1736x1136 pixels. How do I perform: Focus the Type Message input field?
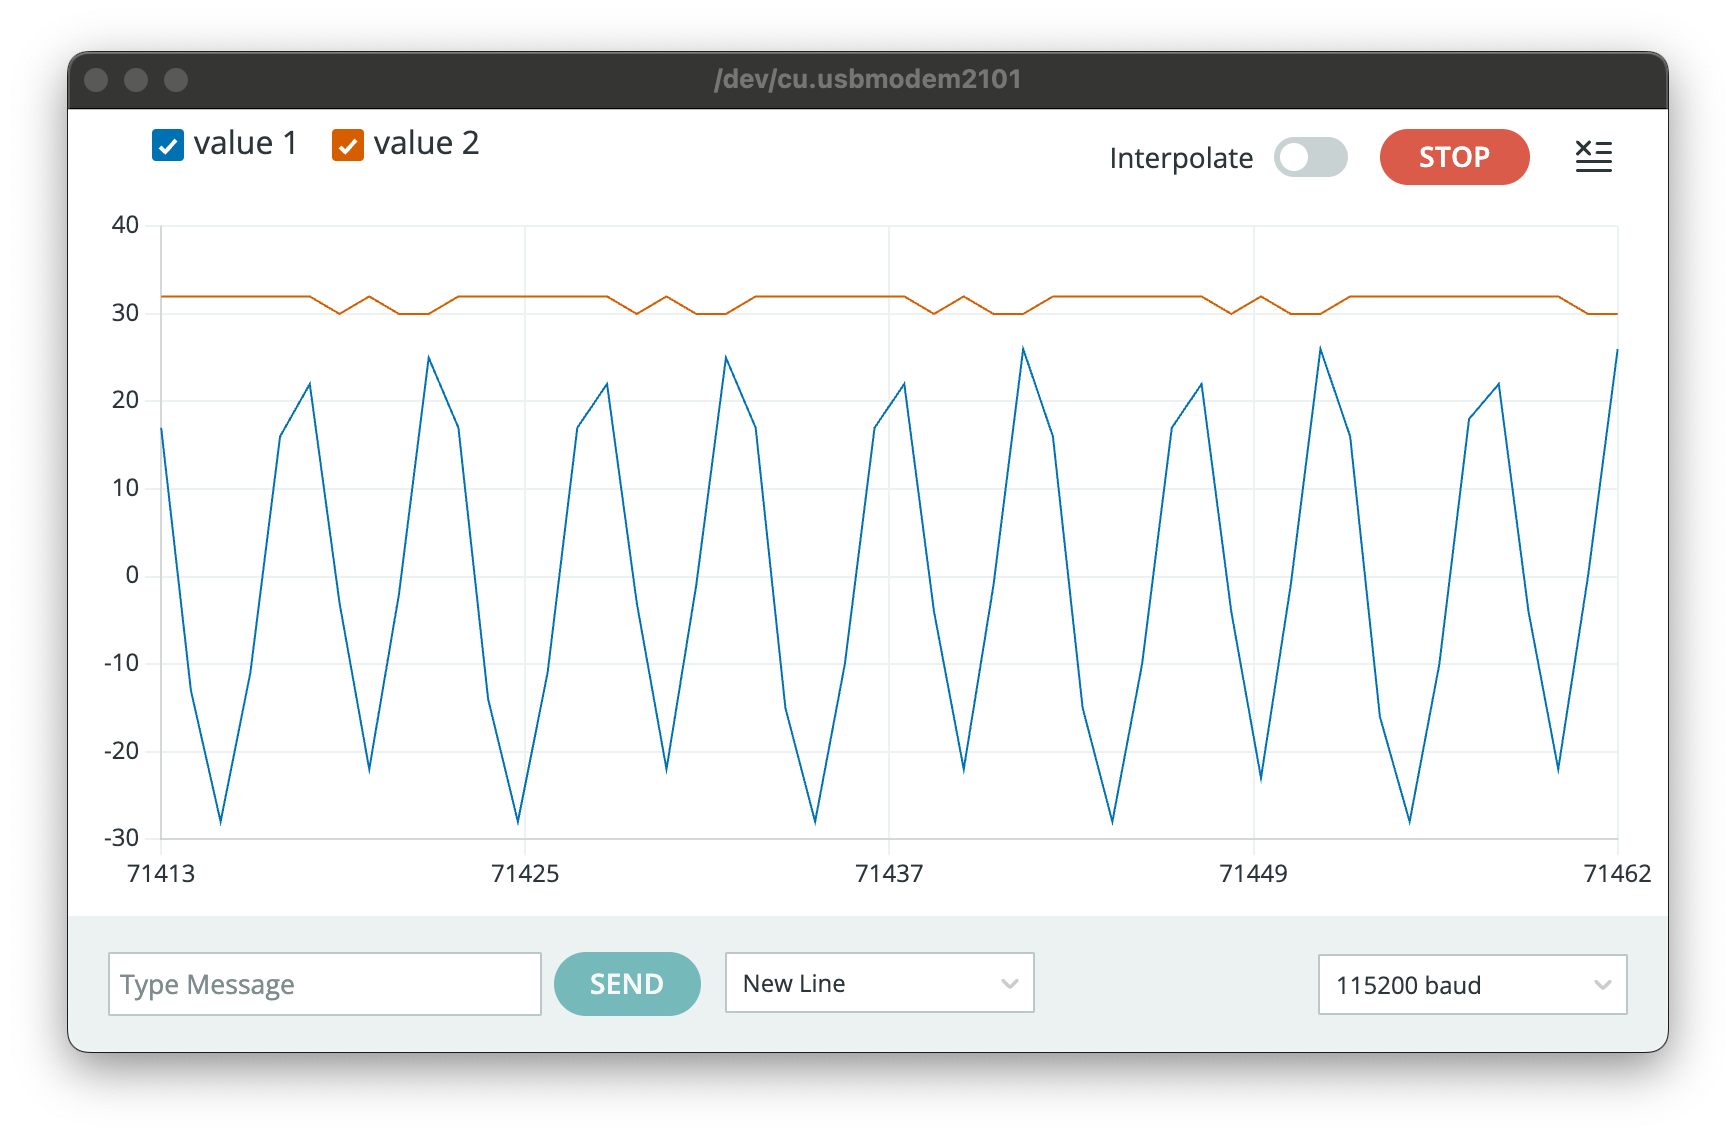pos(324,984)
